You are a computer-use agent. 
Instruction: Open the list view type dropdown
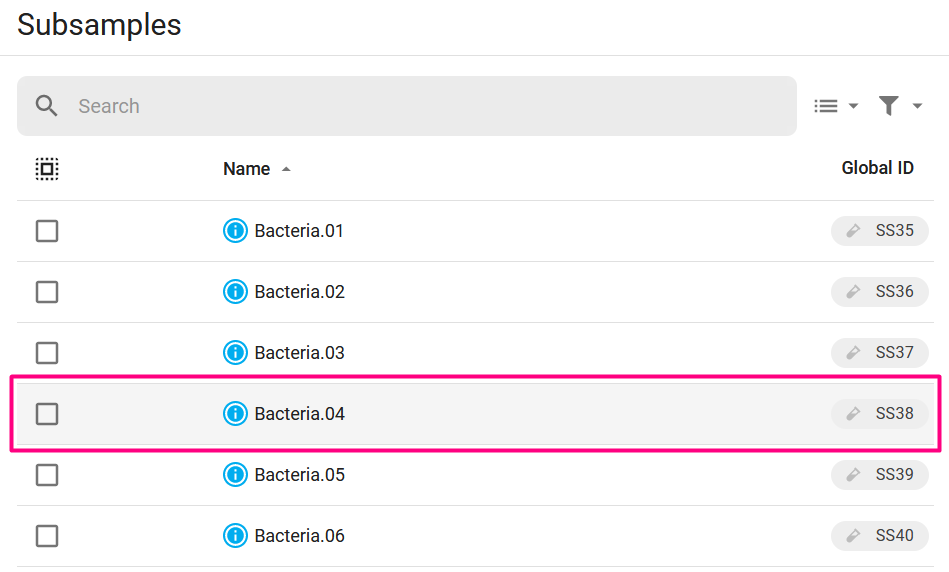click(836, 106)
